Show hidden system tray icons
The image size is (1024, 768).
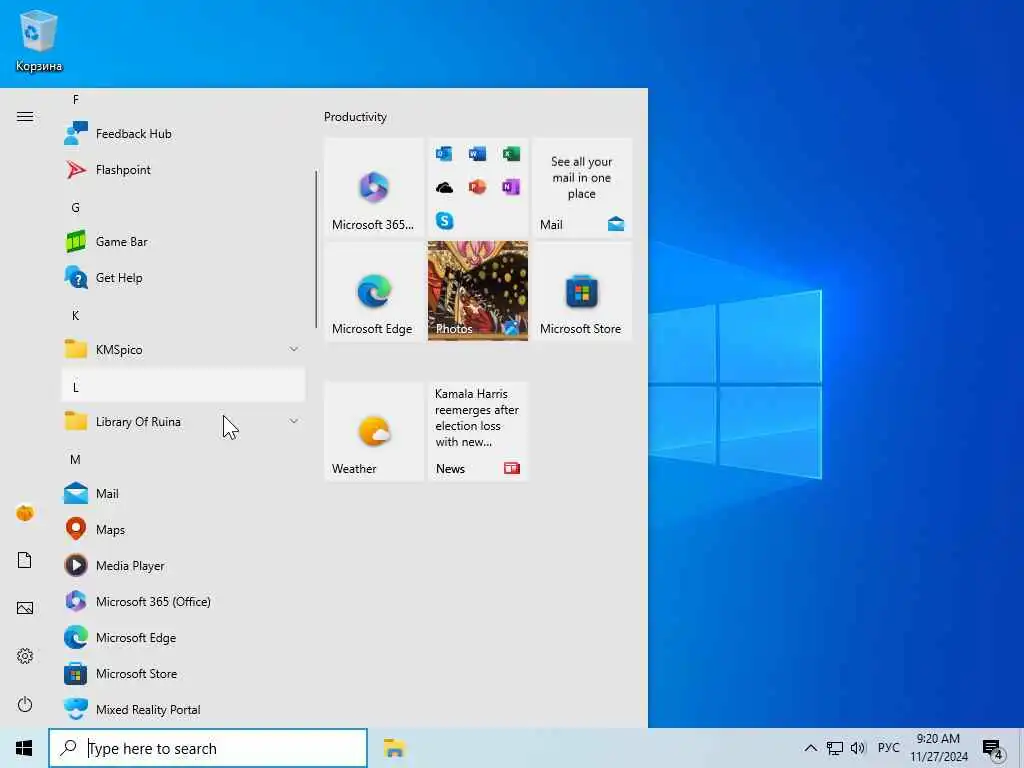click(810, 748)
